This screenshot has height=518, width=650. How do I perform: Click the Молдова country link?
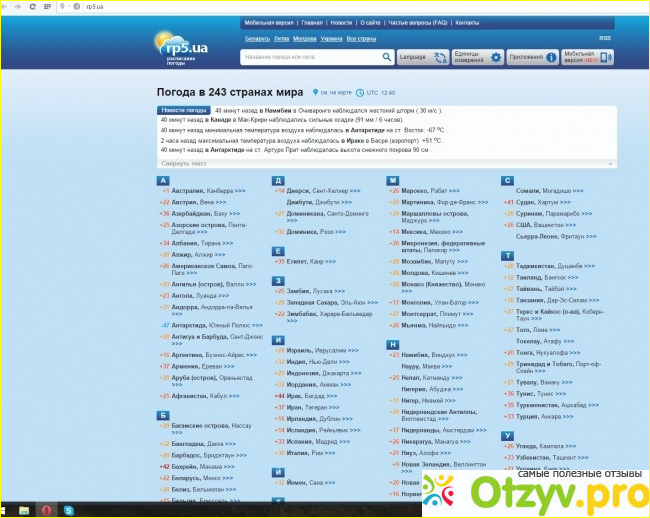[305, 39]
